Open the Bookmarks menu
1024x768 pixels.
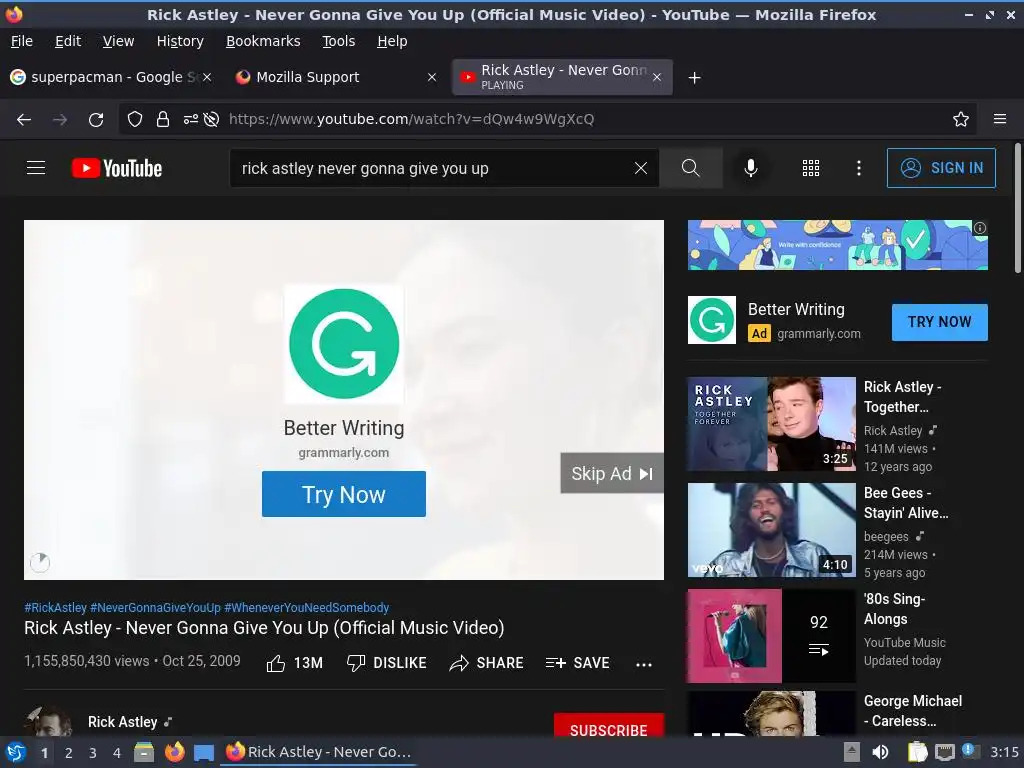pyautogui.click(x=263, y=41)
